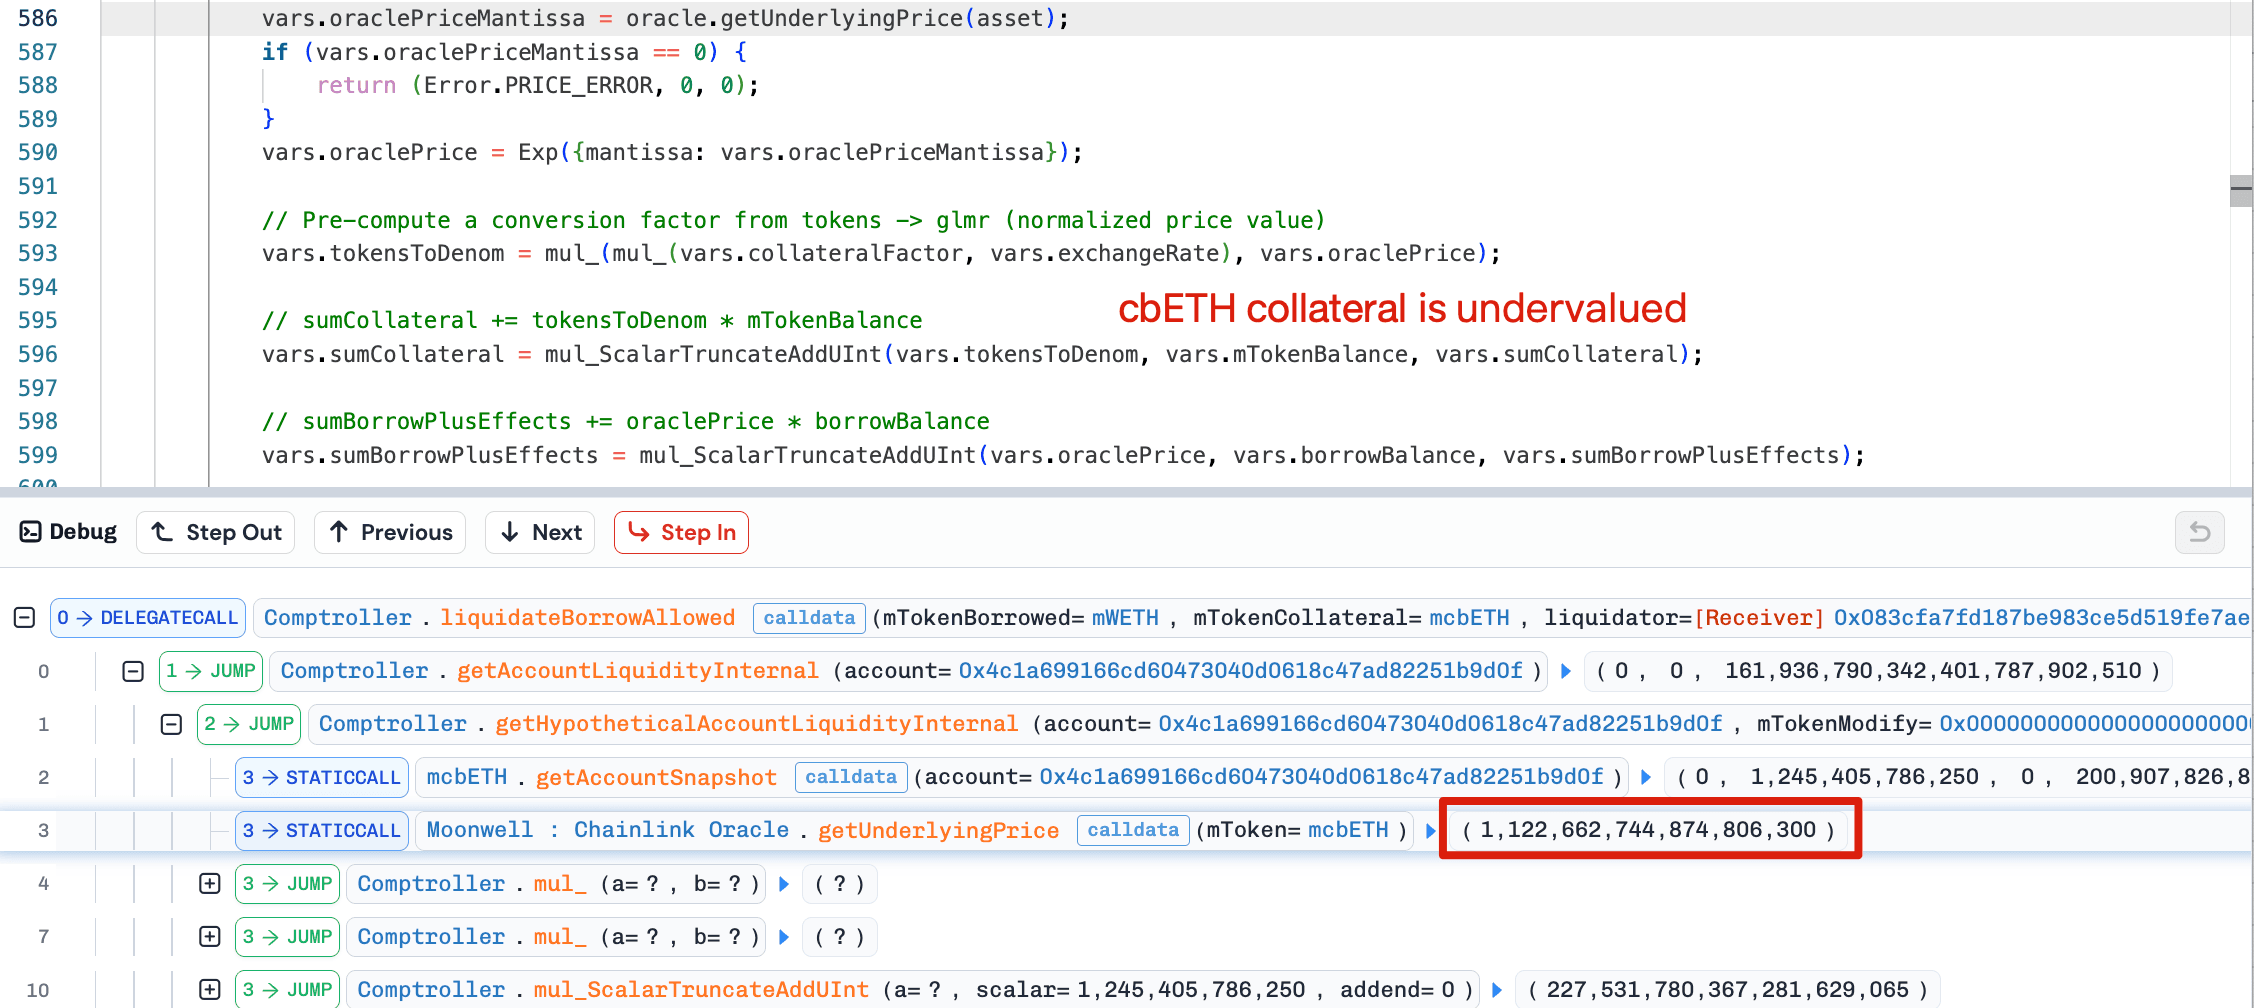This screenshot has width=2254, height=1008.
Task: Collapse the getAccountLiquidityInternal call node
Action: (x=133, y=671)
